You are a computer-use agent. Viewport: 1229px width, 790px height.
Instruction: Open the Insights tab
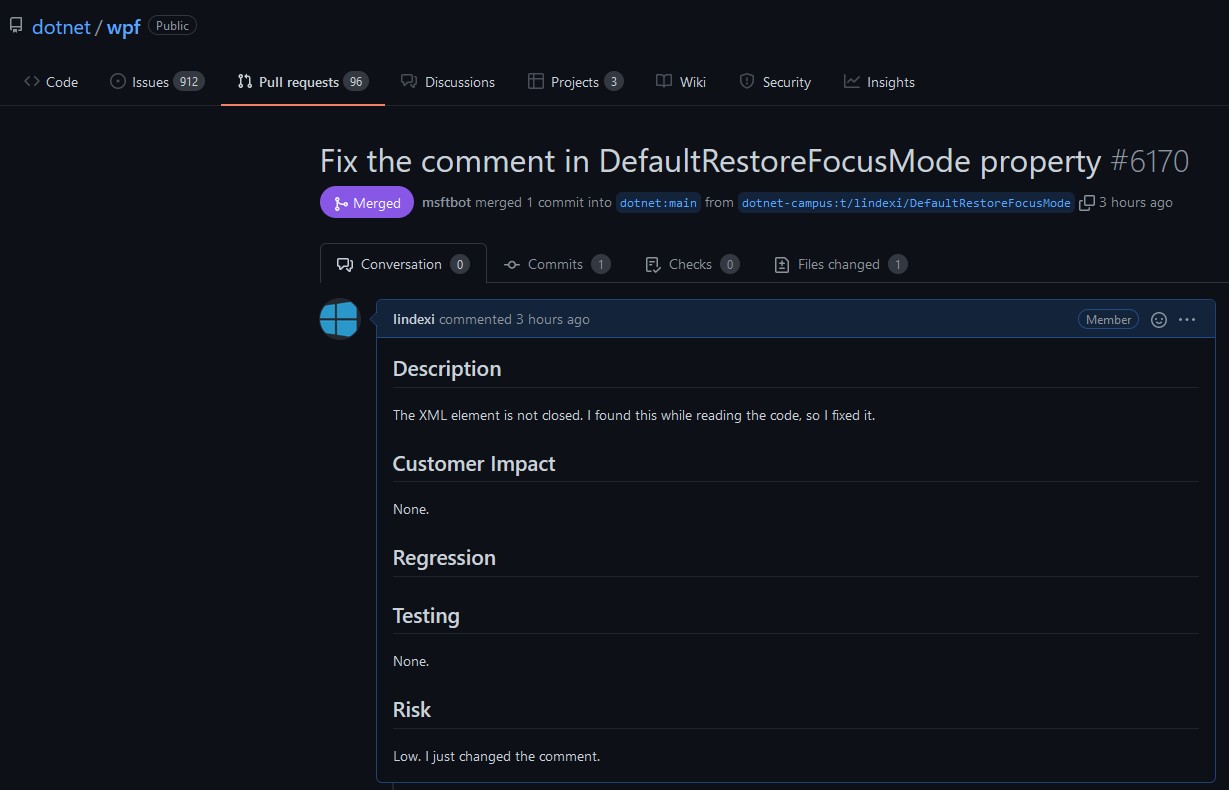[879, 82]
